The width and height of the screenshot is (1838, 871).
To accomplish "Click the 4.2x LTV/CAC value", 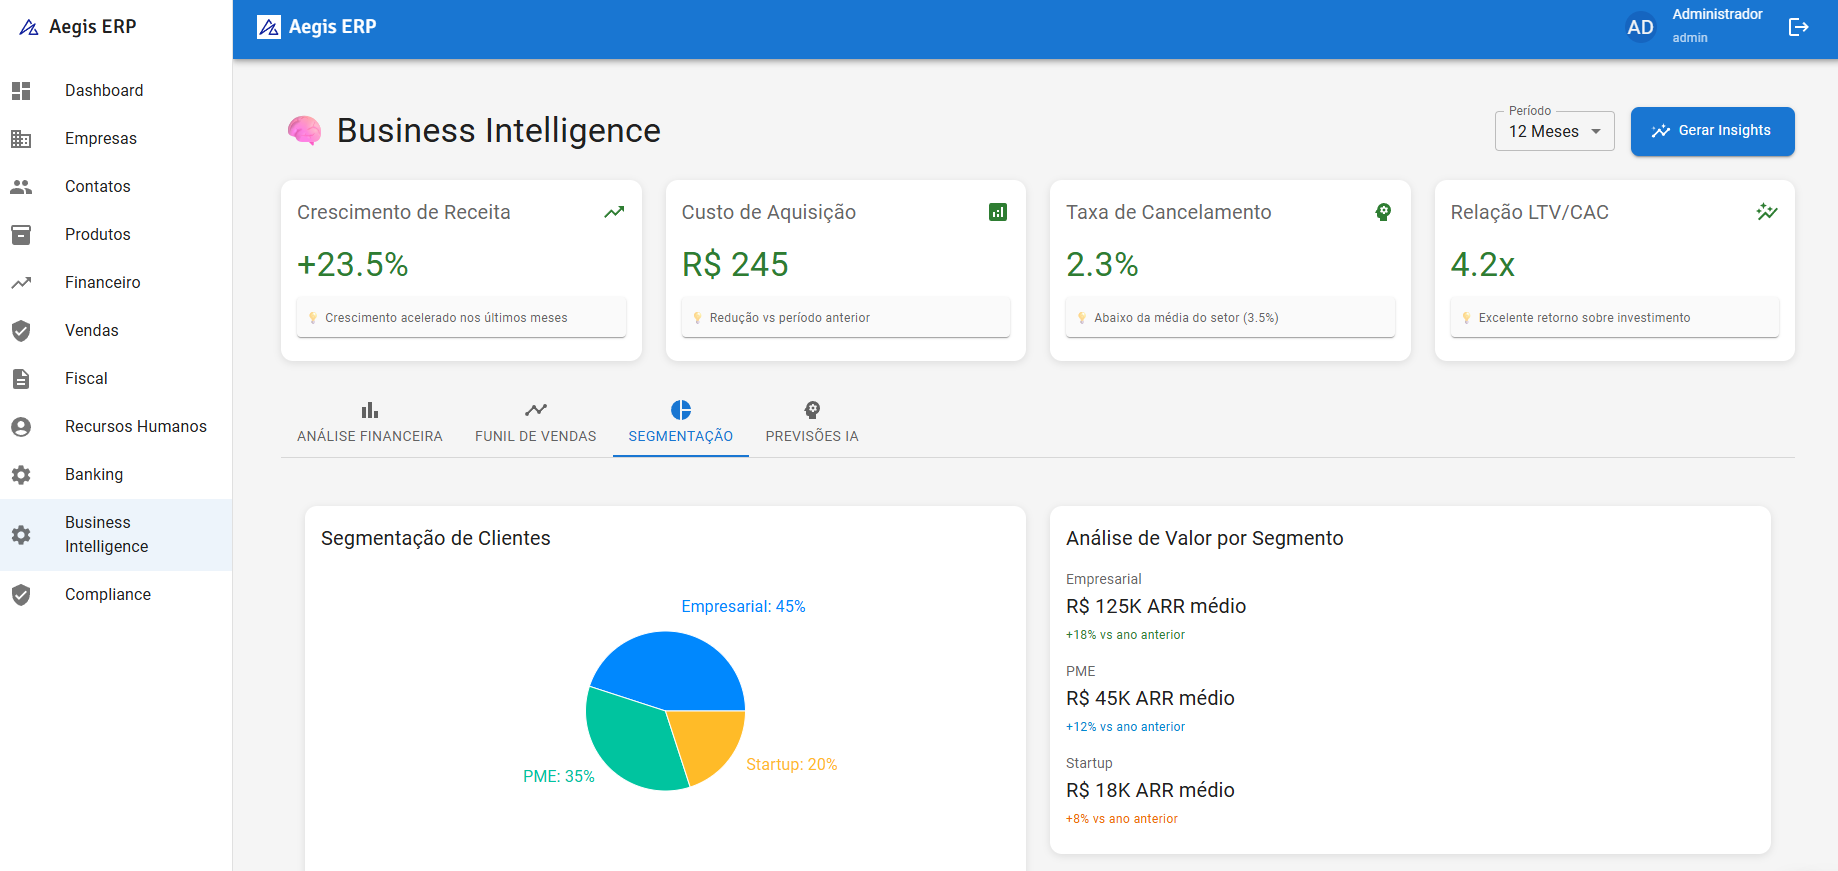I will 1483,265.
